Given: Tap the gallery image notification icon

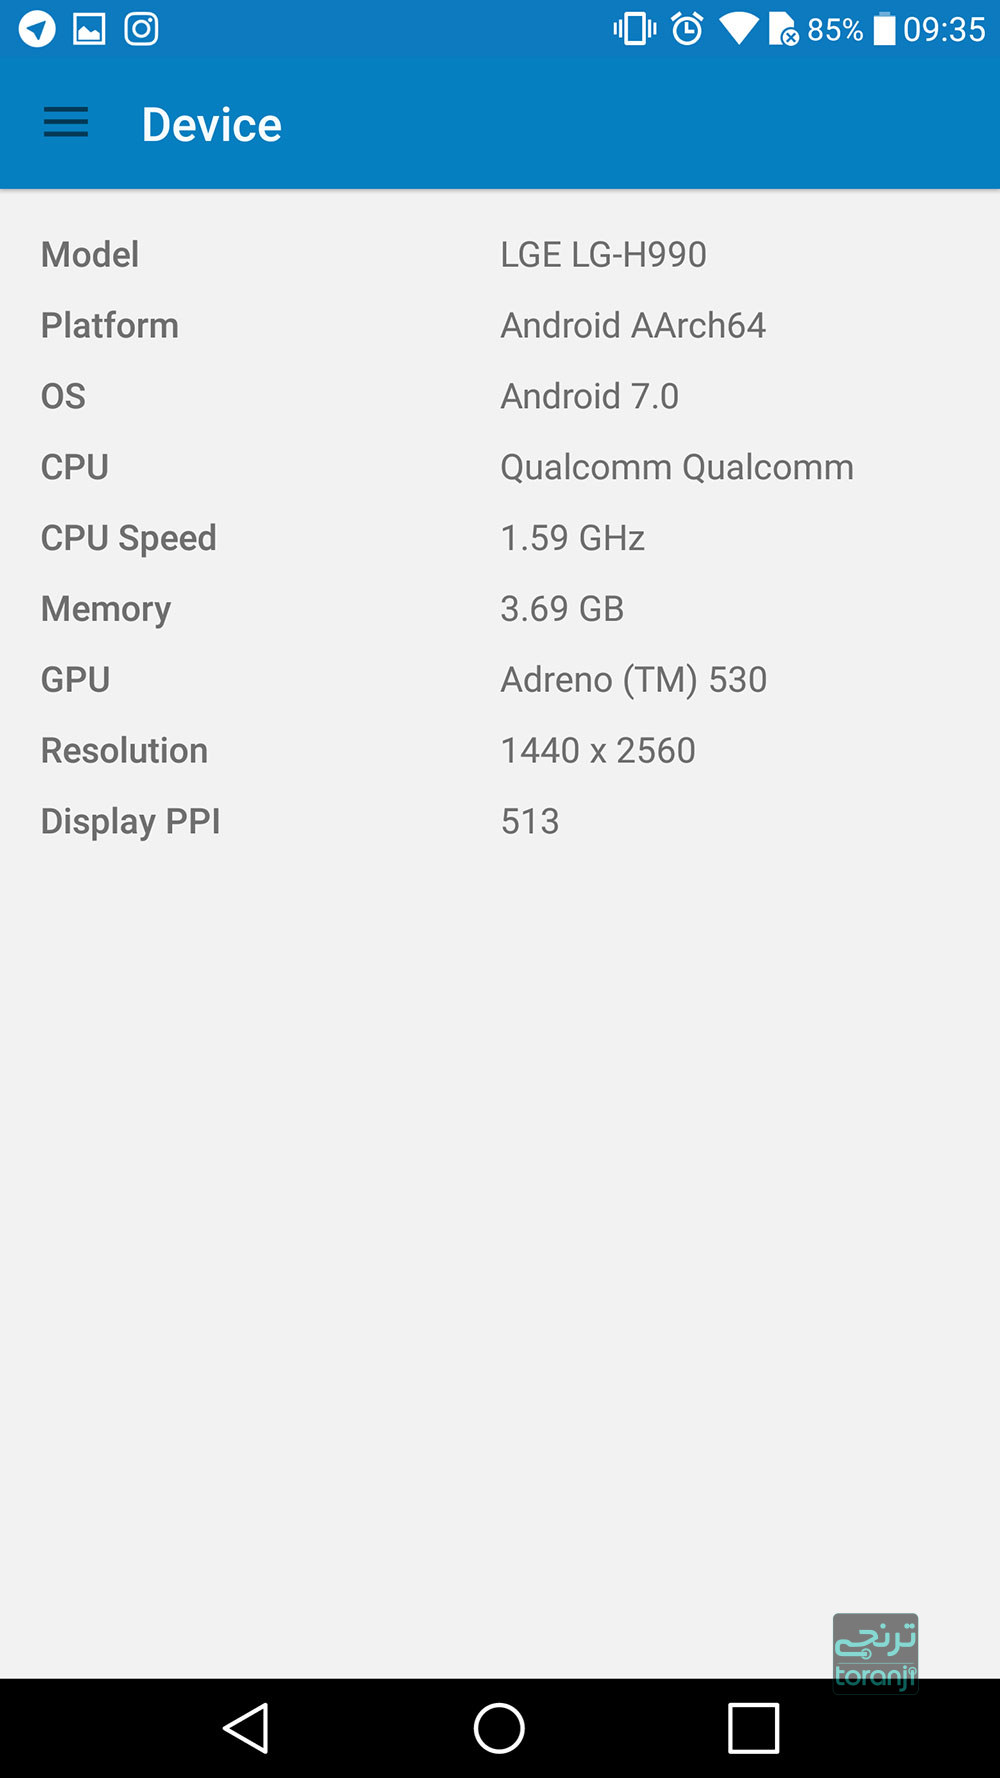Looking at the screenshot, I should tap(89, 29).
